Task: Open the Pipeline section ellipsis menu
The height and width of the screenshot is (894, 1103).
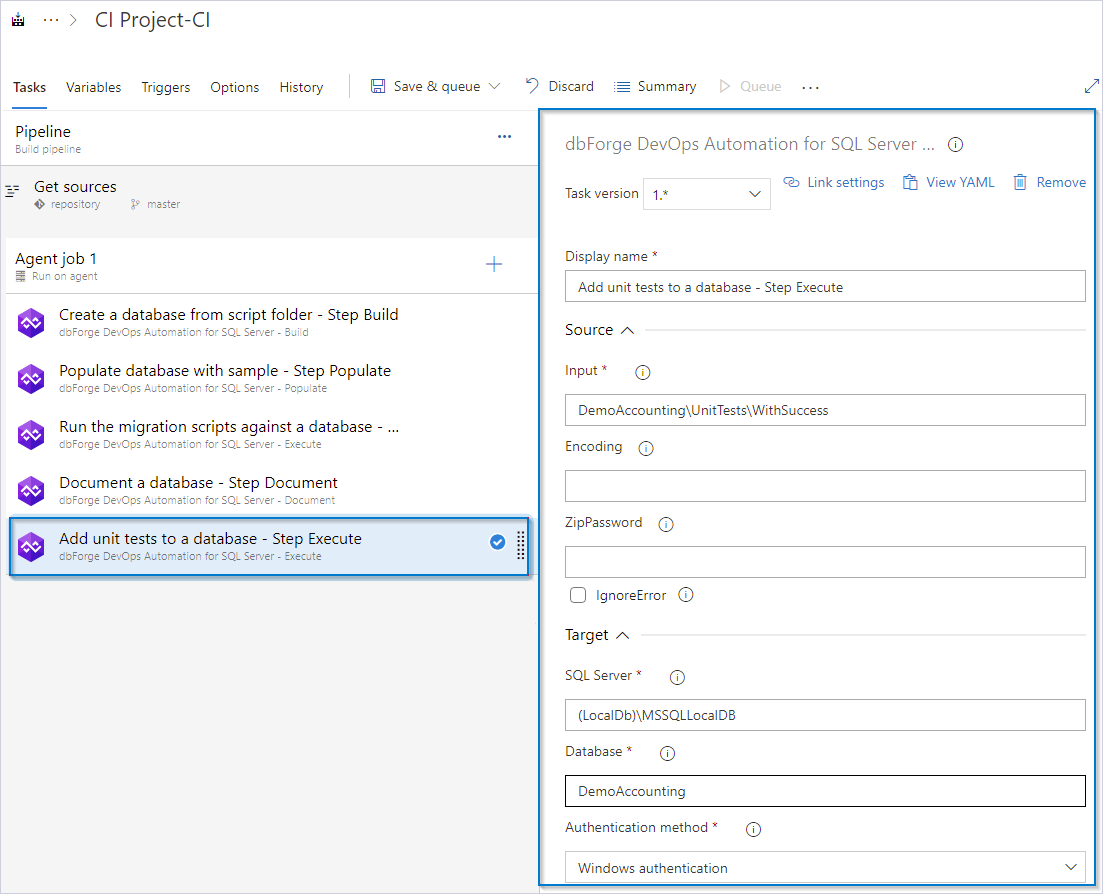Action: coord(504,136)
